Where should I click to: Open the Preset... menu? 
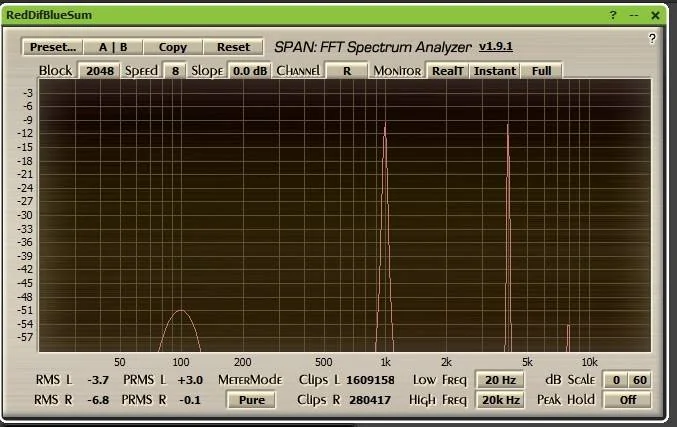(x=53, y=47)
